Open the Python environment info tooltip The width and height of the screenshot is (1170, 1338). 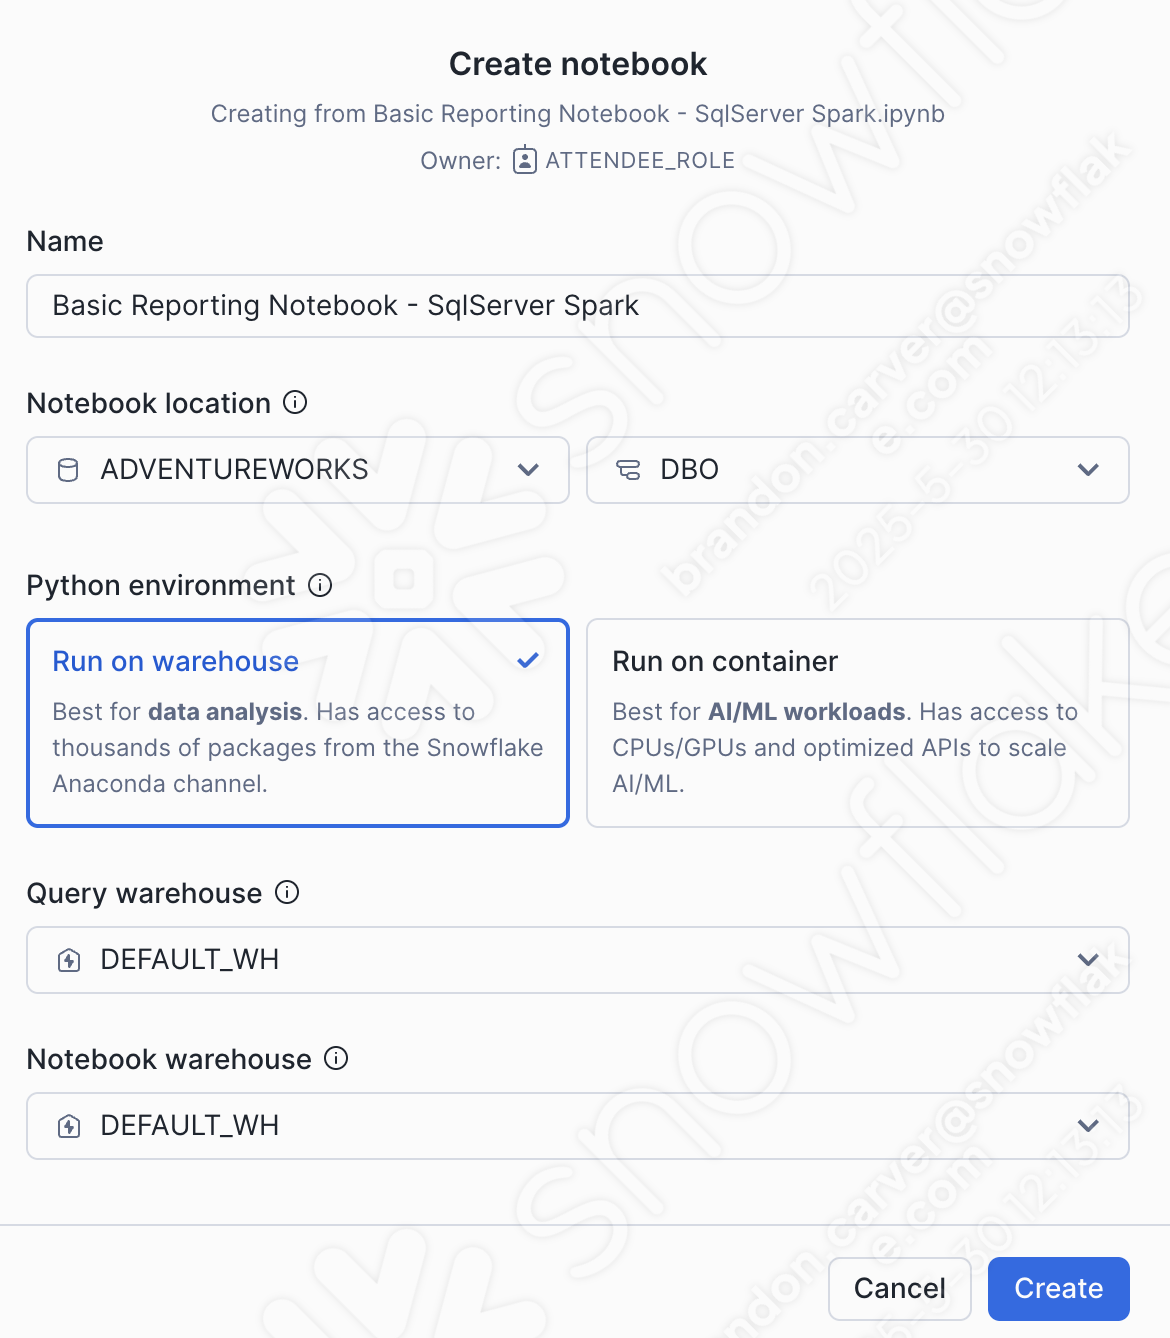[x=319, y=586]
